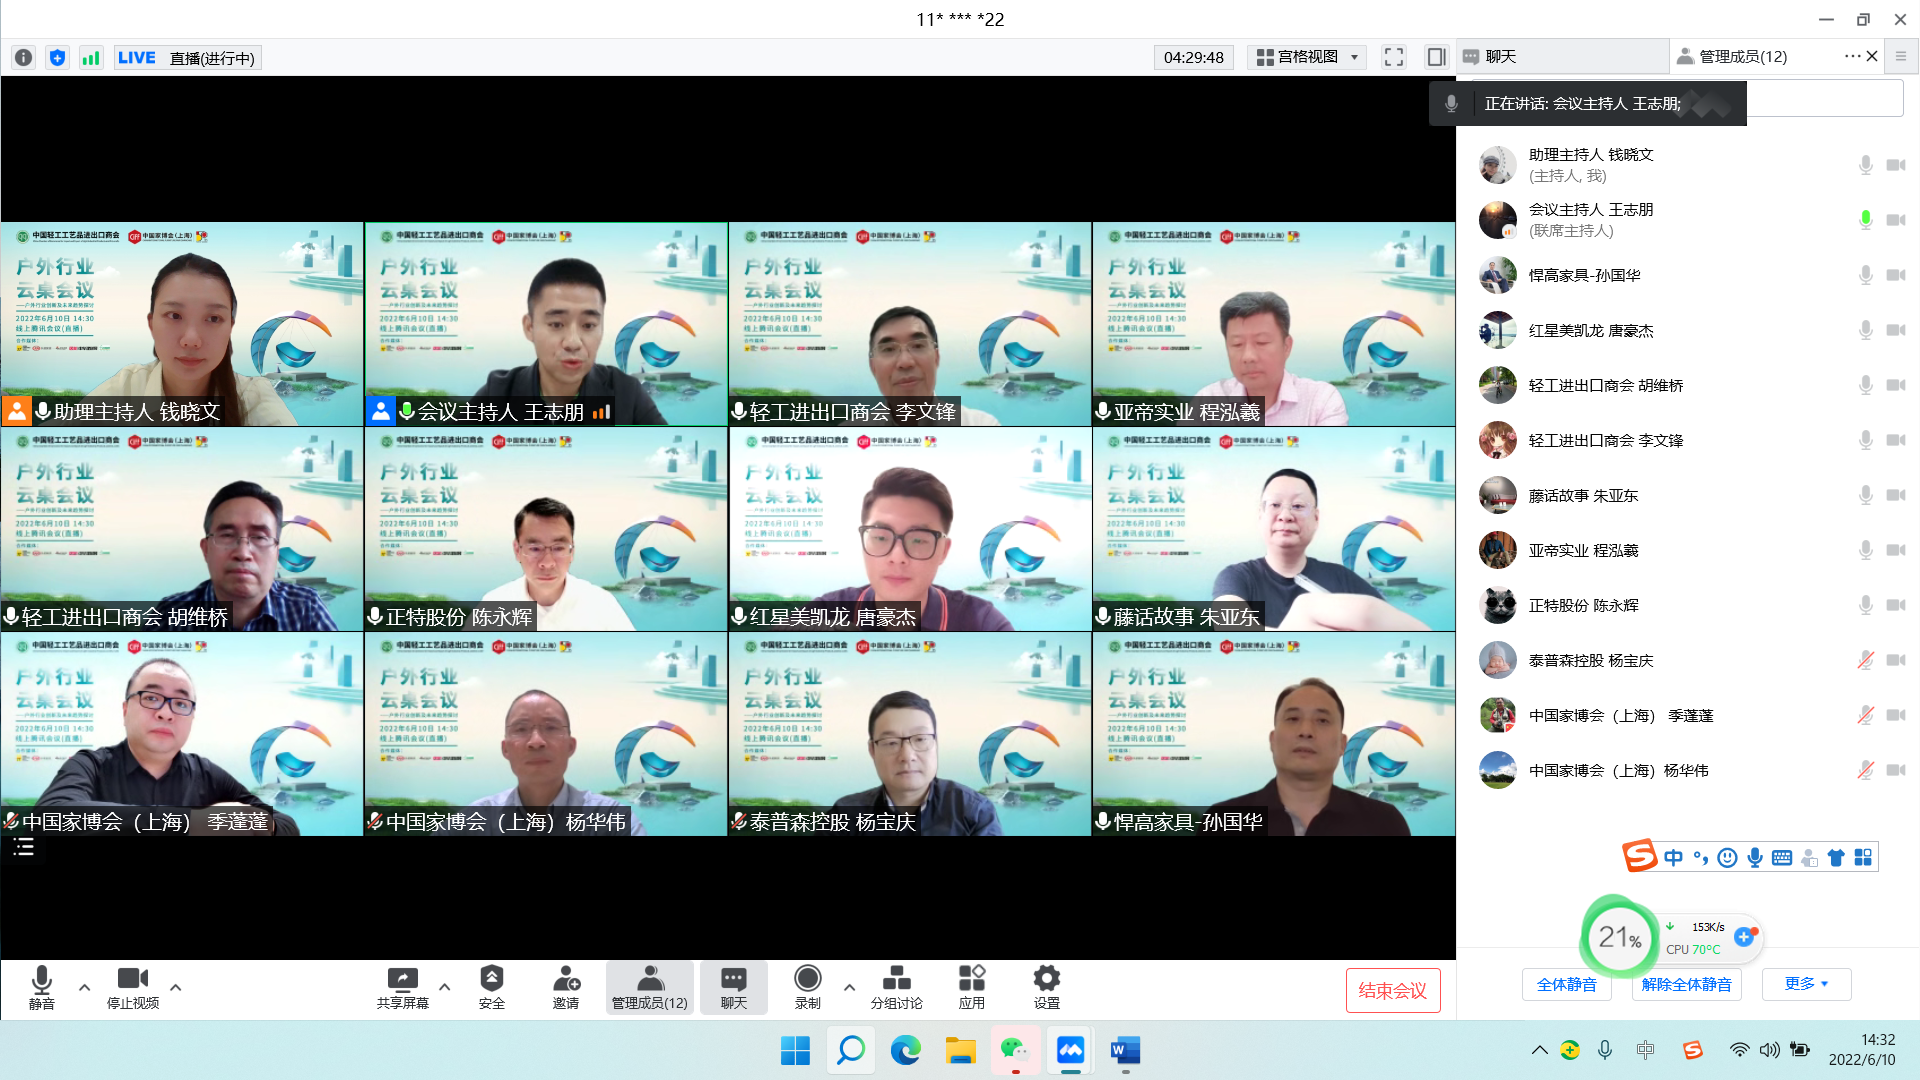Select member row 正特股份 陈永辉
1920x1080 pixels.
pyautogui.click(x=1688, y=605)
